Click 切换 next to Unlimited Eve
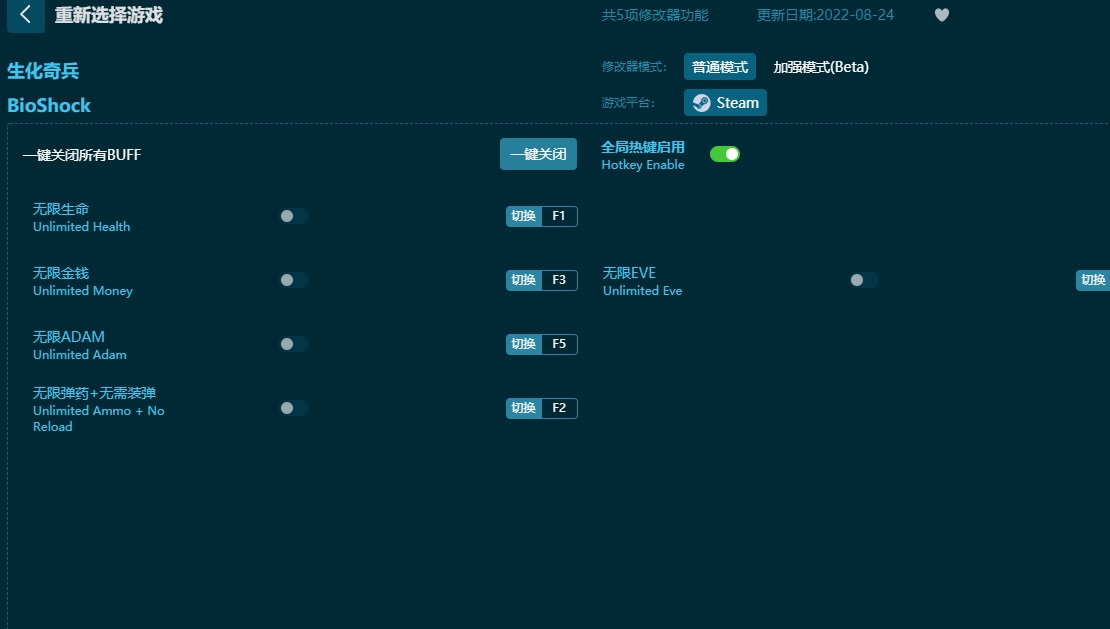This screenshot has width=1110, height=629. click(x=1093, y=280)
